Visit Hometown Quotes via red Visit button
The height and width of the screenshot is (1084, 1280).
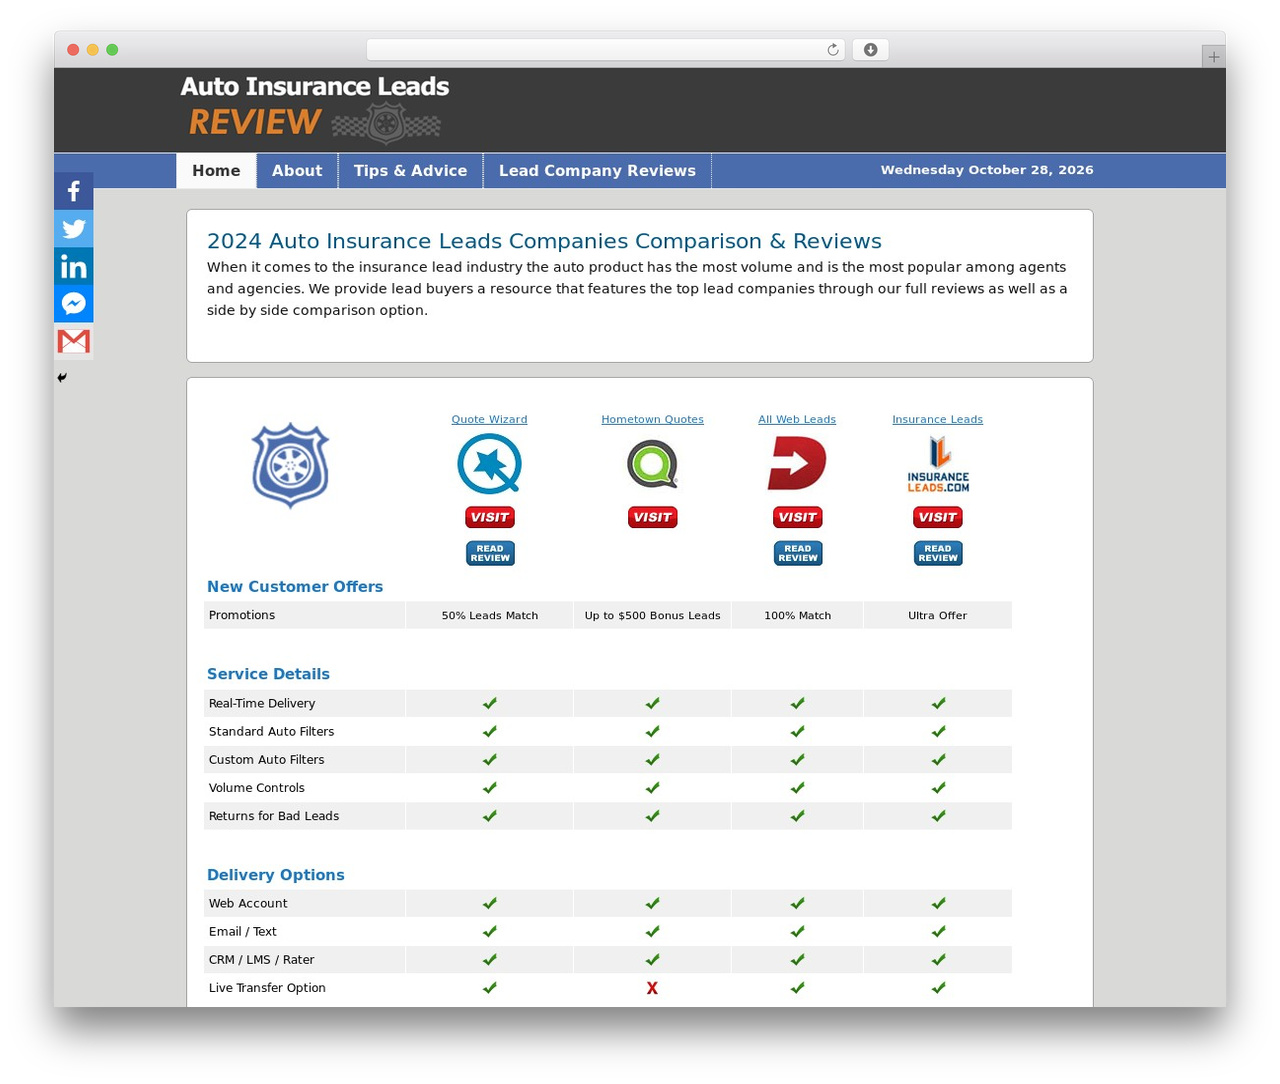652,517
